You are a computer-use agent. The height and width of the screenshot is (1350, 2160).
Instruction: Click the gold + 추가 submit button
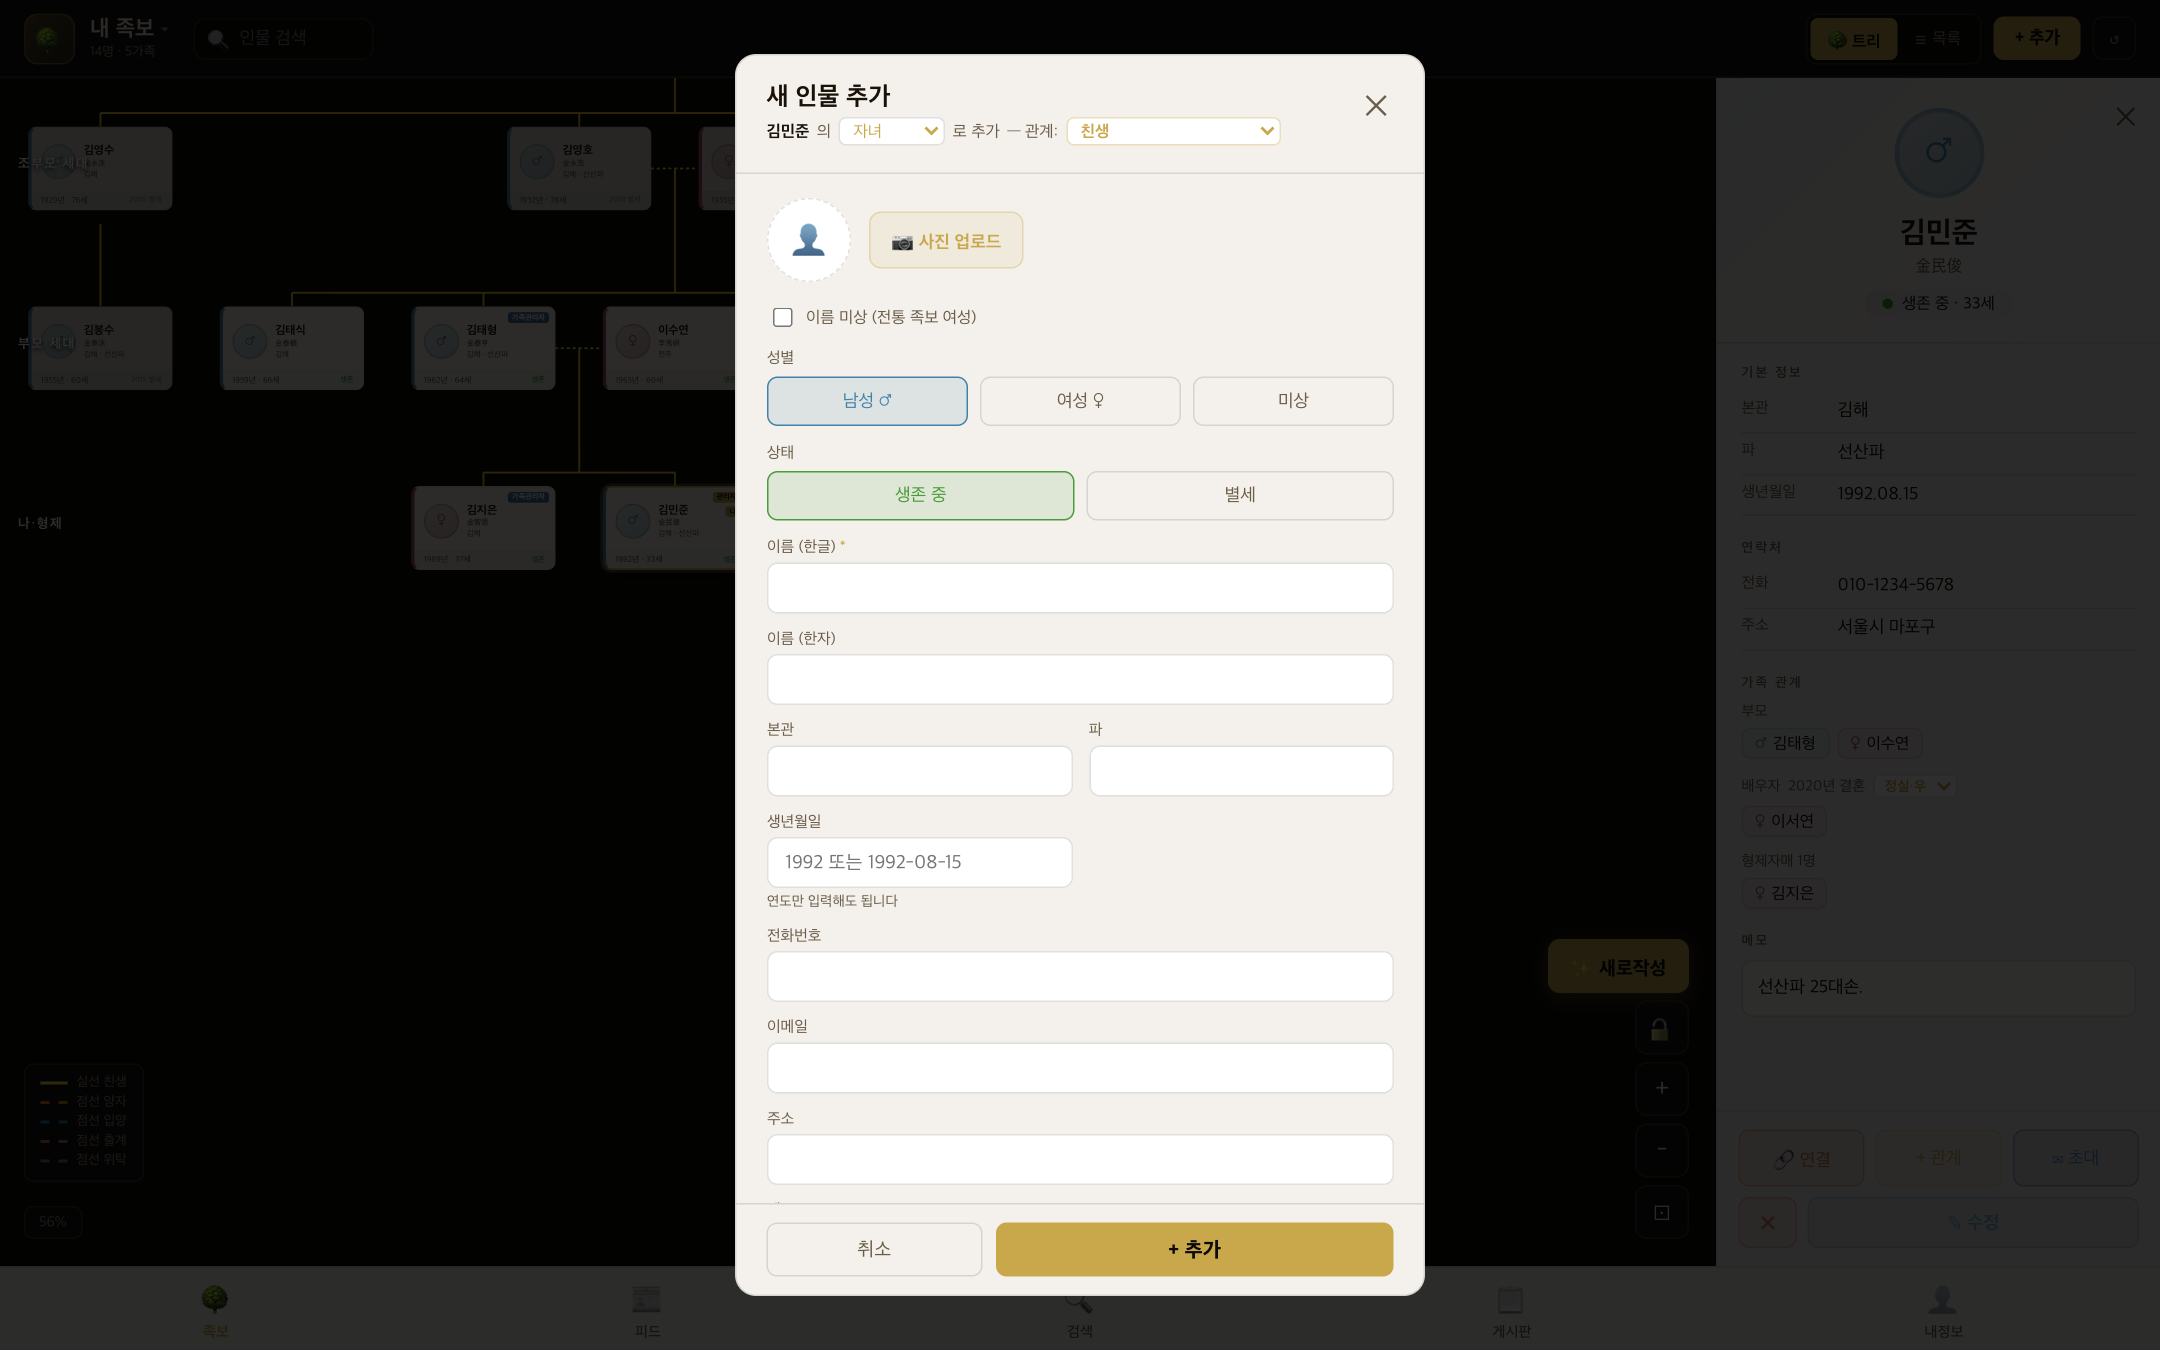tap(1194, 1249)
